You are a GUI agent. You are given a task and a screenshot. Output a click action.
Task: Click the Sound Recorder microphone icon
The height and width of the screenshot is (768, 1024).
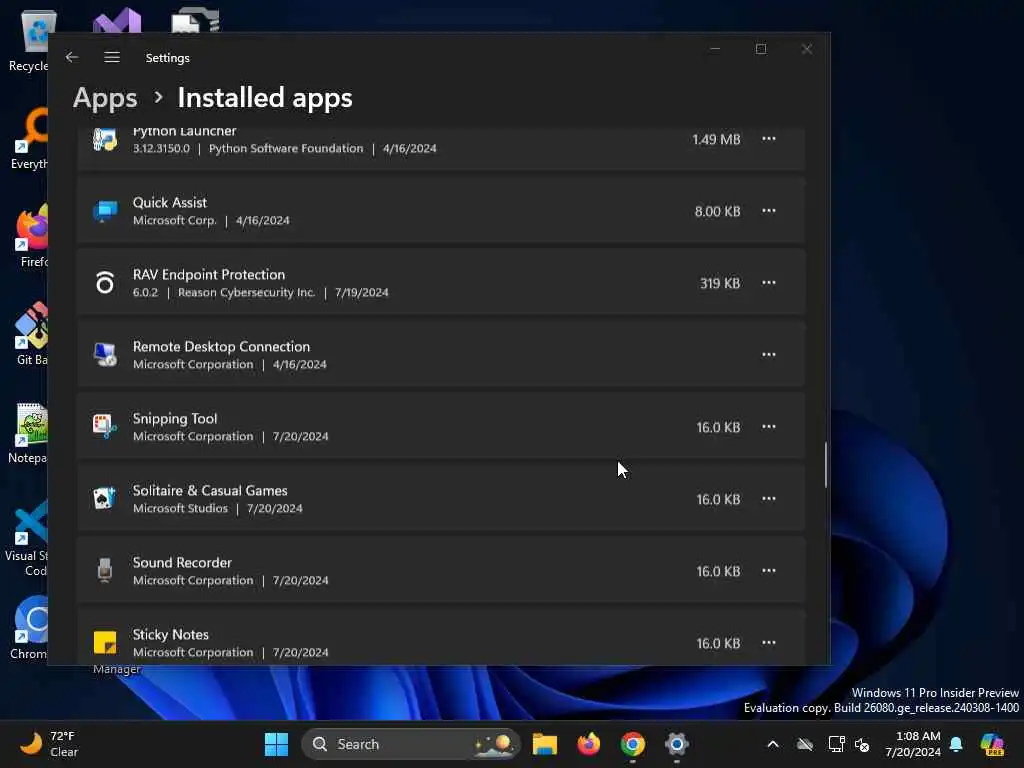(104, 570)
